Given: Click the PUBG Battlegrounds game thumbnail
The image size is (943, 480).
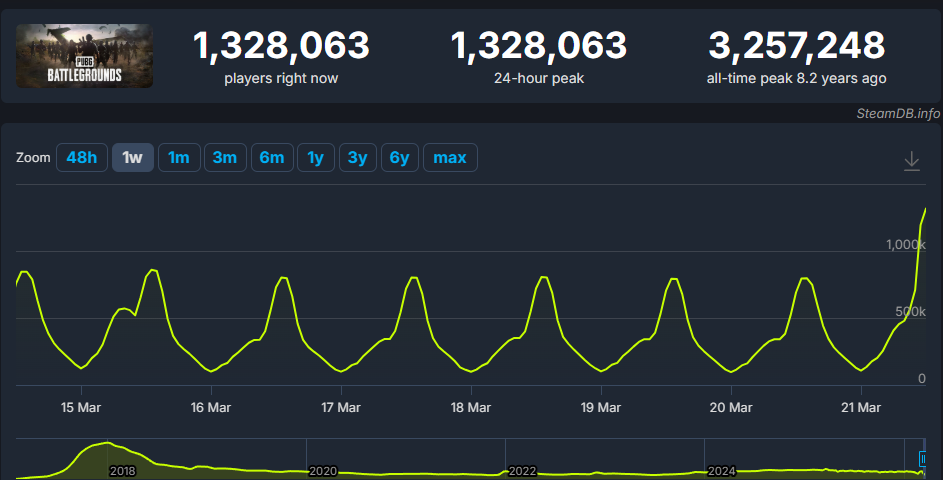Looking at the screenshot, I should (x=85, y=56).
